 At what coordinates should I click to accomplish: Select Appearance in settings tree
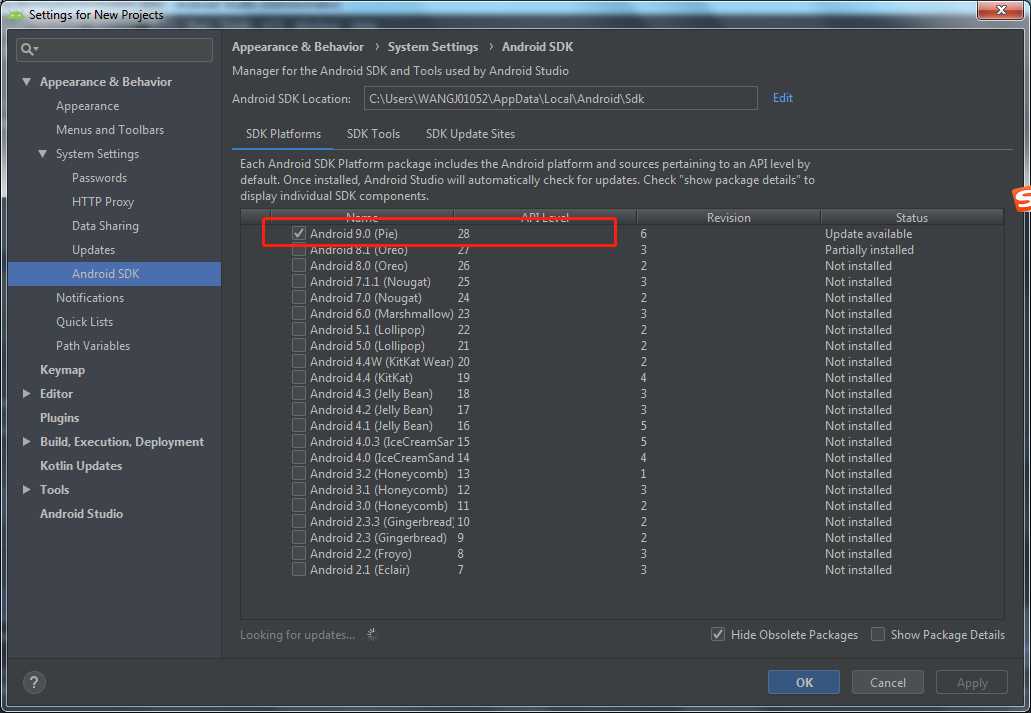(87, 106)
